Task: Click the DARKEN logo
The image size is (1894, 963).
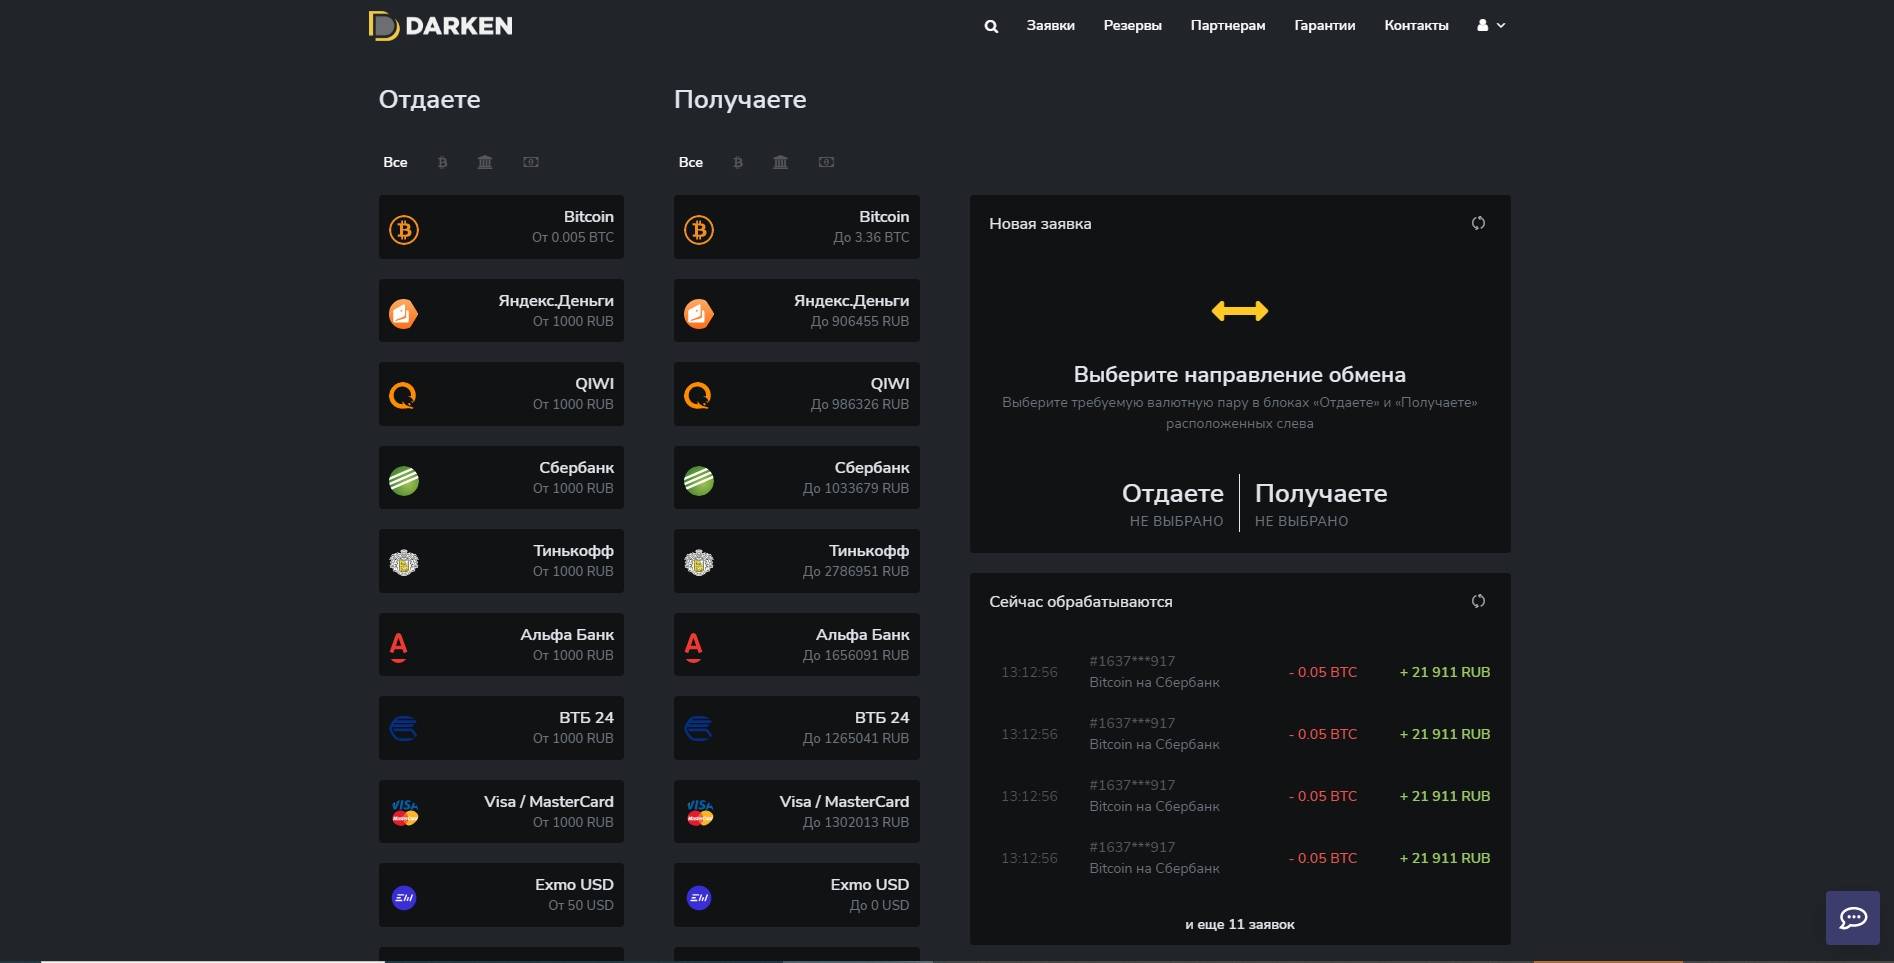Action: [x=440, y=26]
